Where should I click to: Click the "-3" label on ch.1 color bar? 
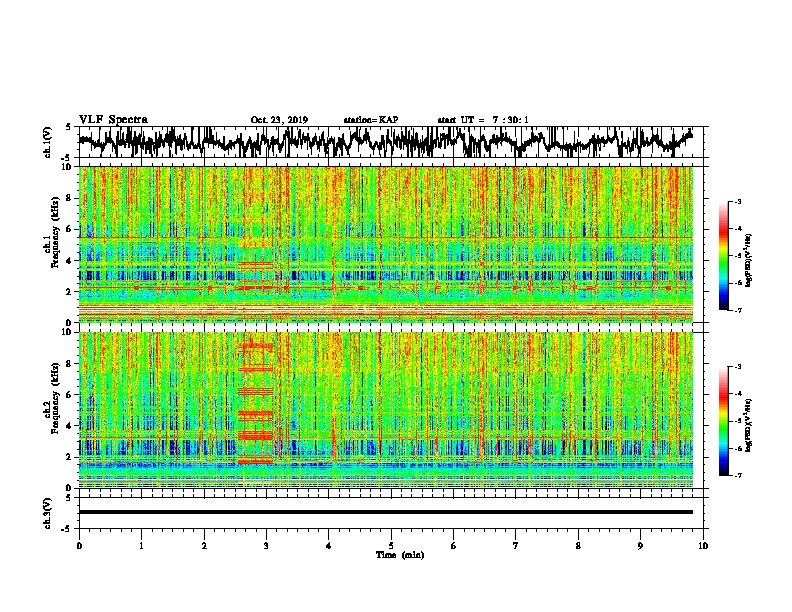pyautogui.click(x=737, y=202)
